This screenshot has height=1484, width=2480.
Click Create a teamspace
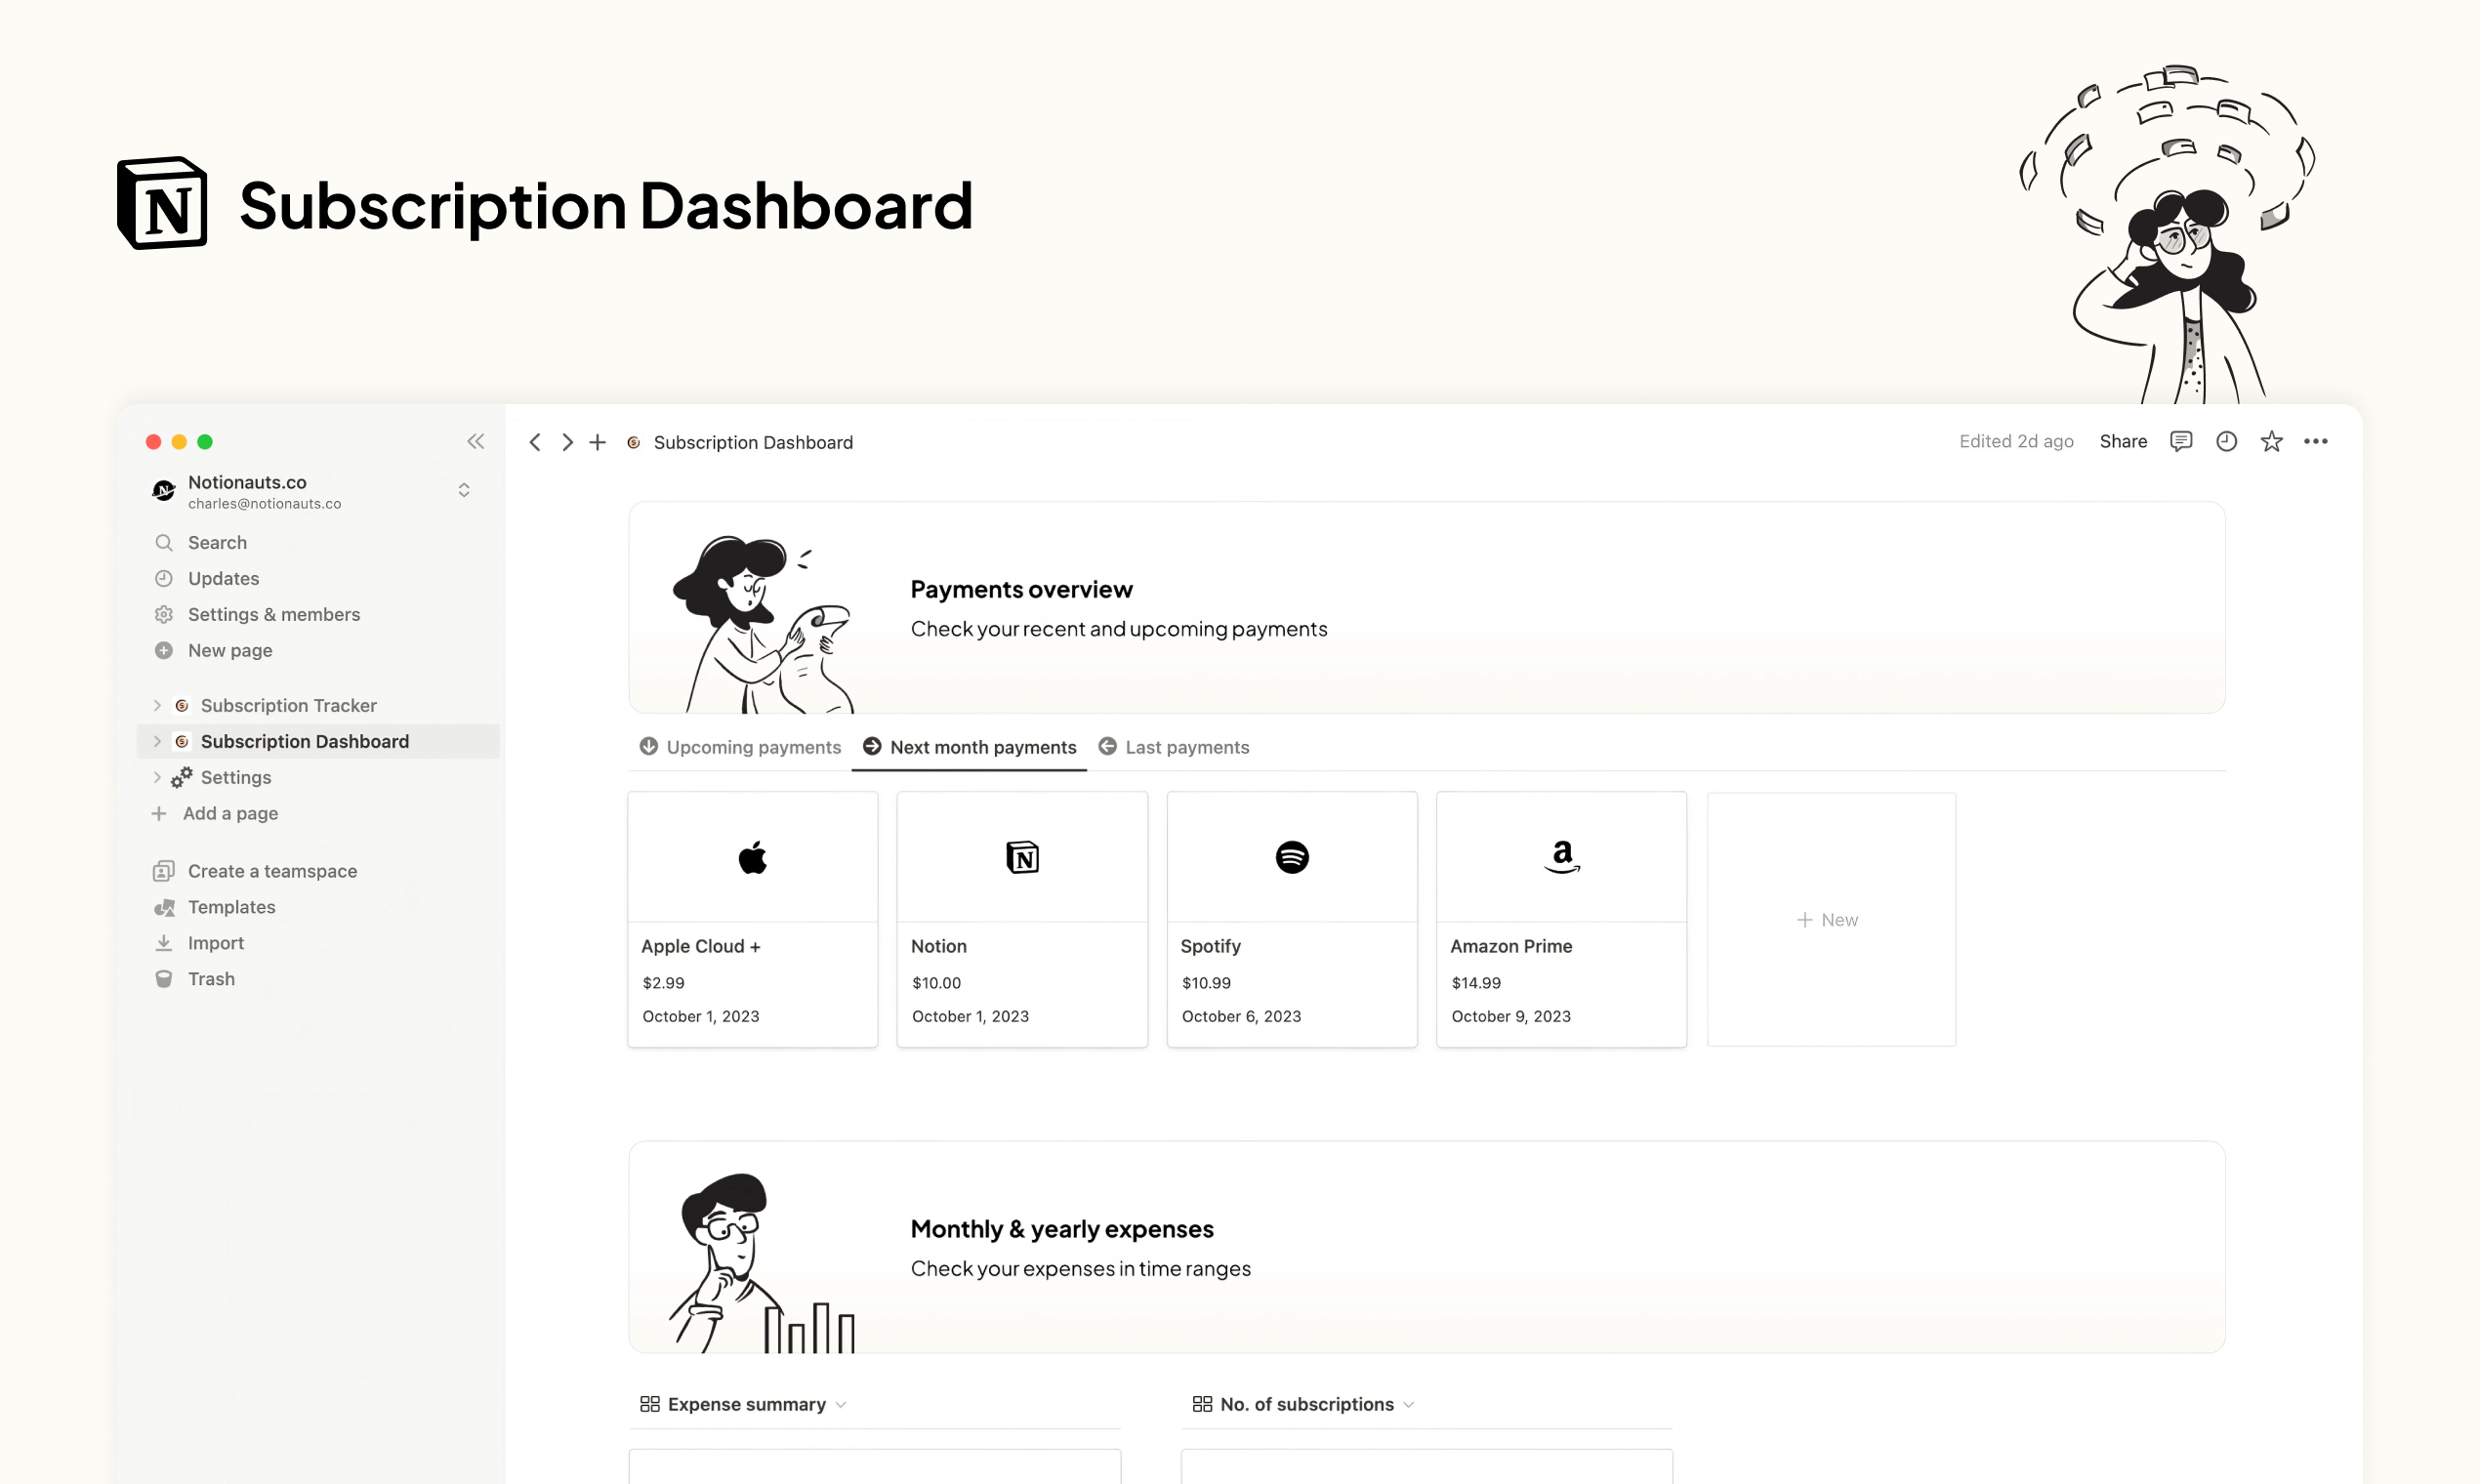[x=272, y=871]
